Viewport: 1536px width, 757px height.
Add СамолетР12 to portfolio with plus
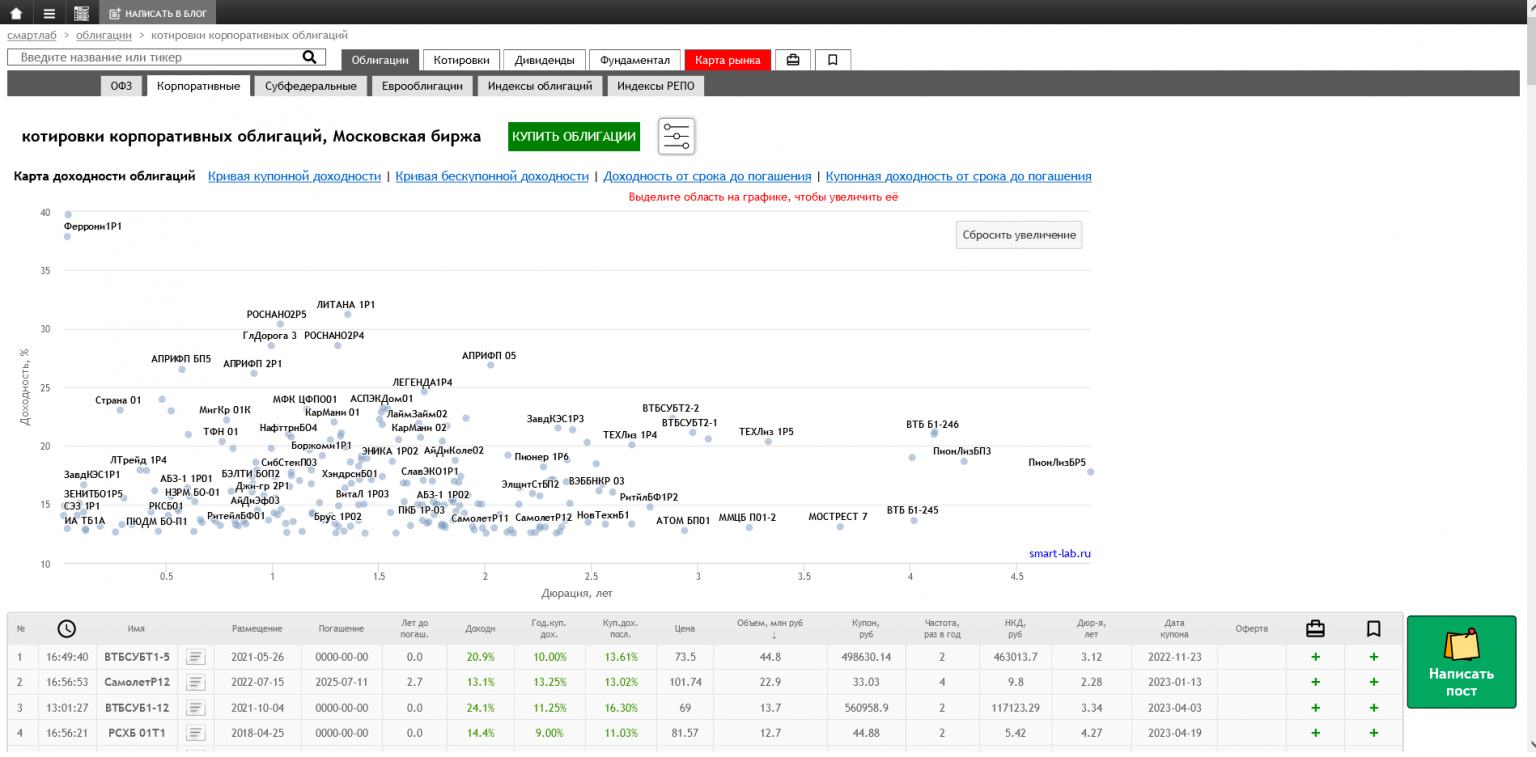[1315, 682]
